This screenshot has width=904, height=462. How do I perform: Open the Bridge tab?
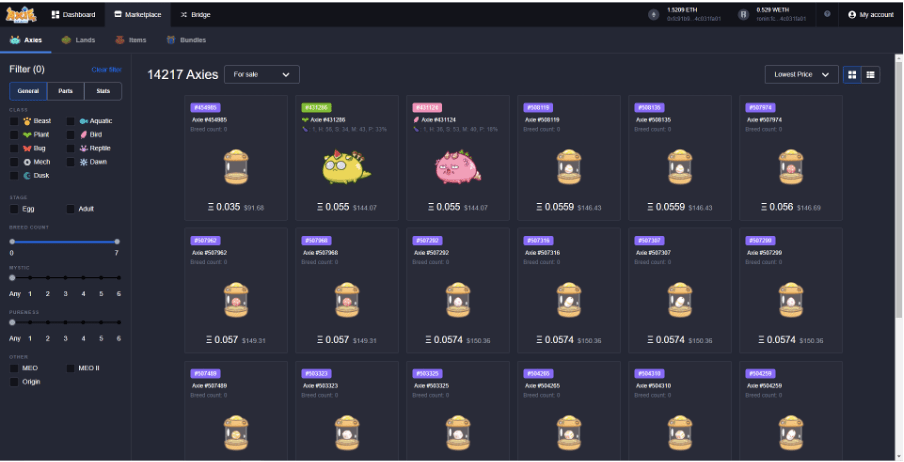195,14
